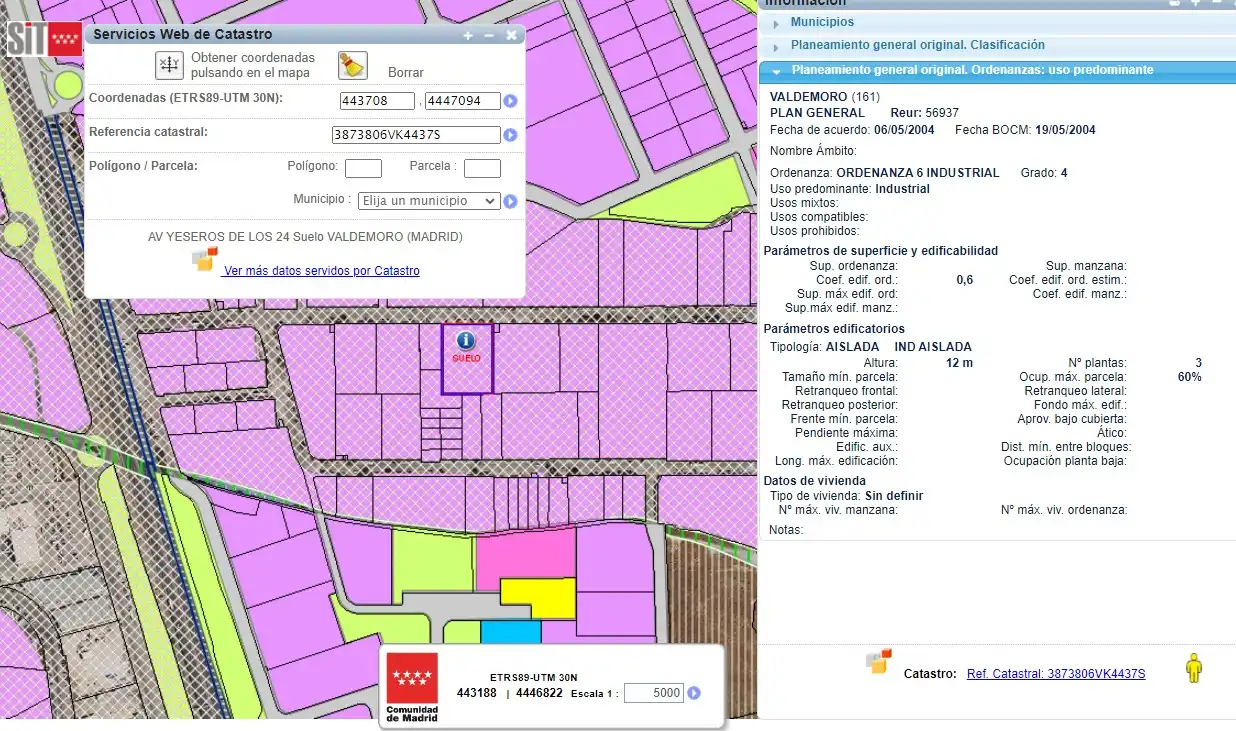
Task: Select the ORDENANZA 6 INDUSTRIAL text
Action: point(917,173)
